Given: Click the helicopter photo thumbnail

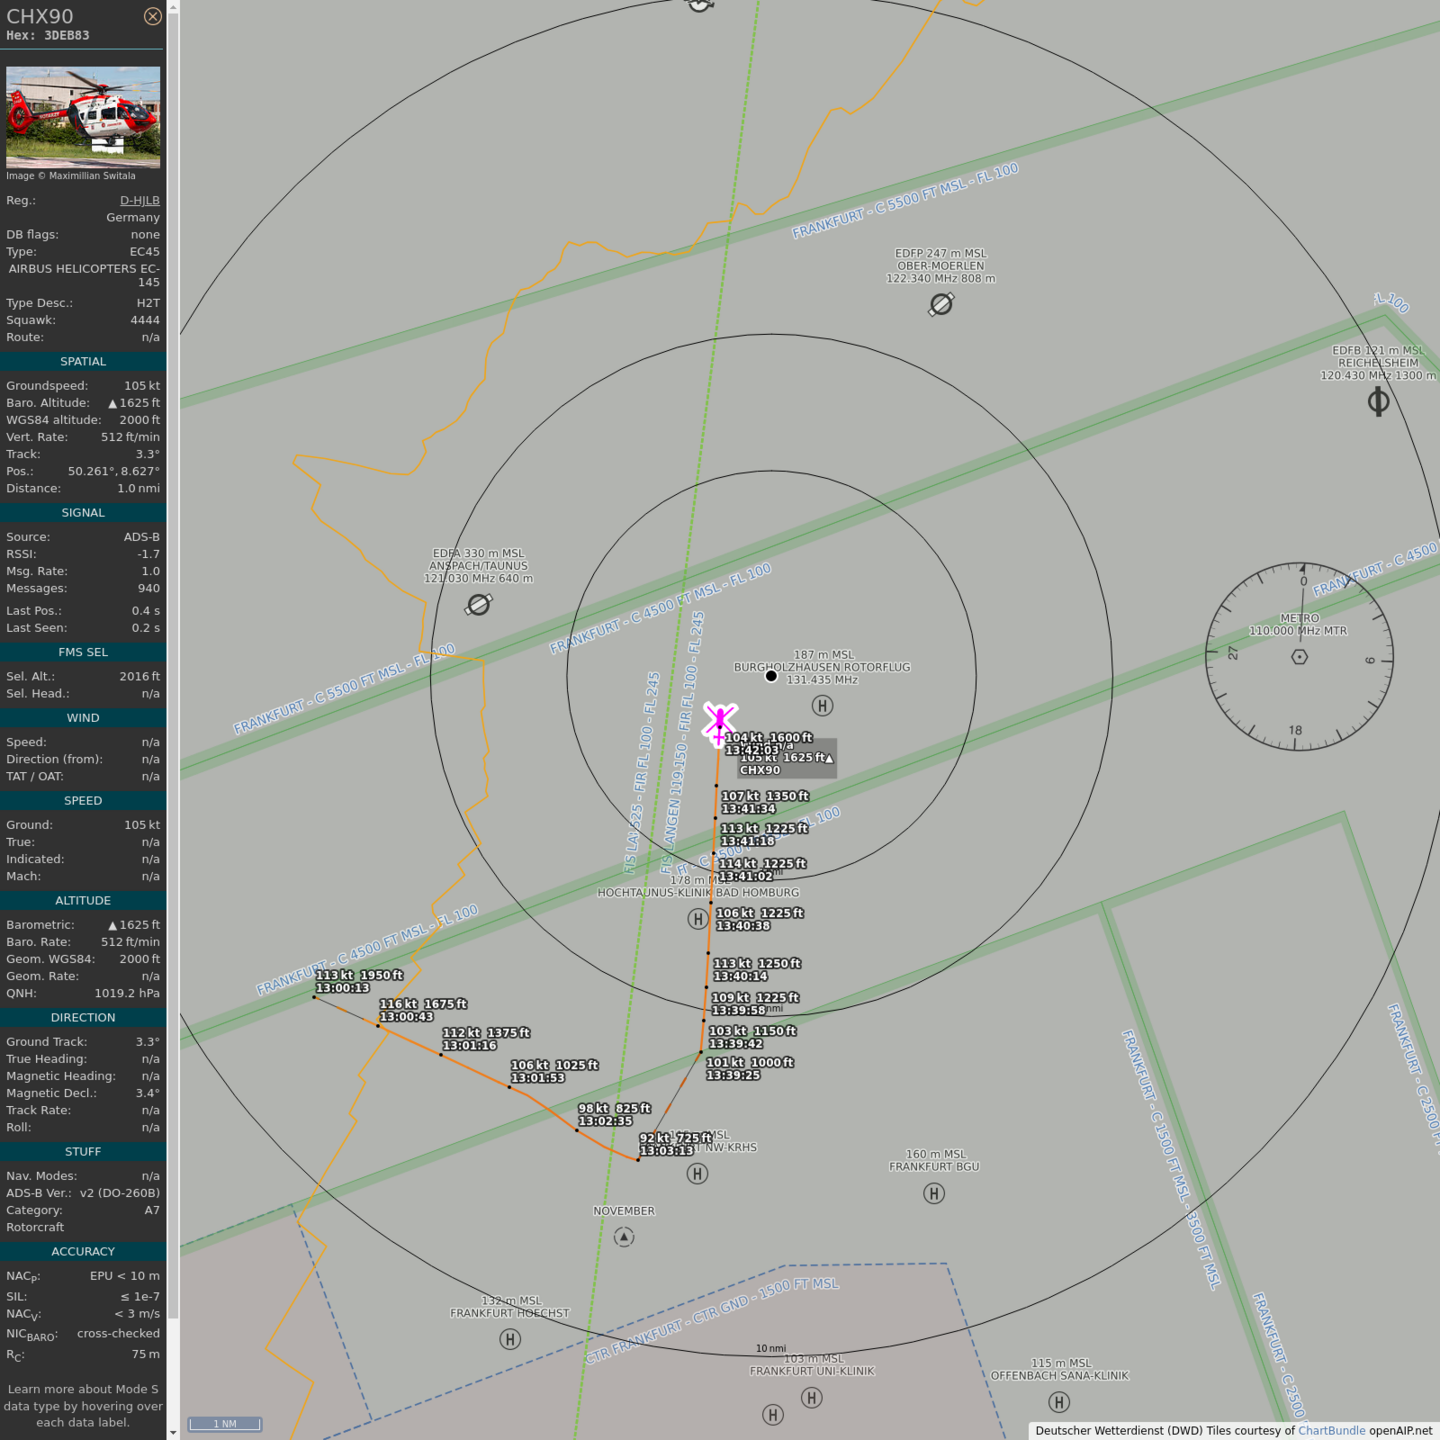Looking at the screenshot, I should pos(83,117).
